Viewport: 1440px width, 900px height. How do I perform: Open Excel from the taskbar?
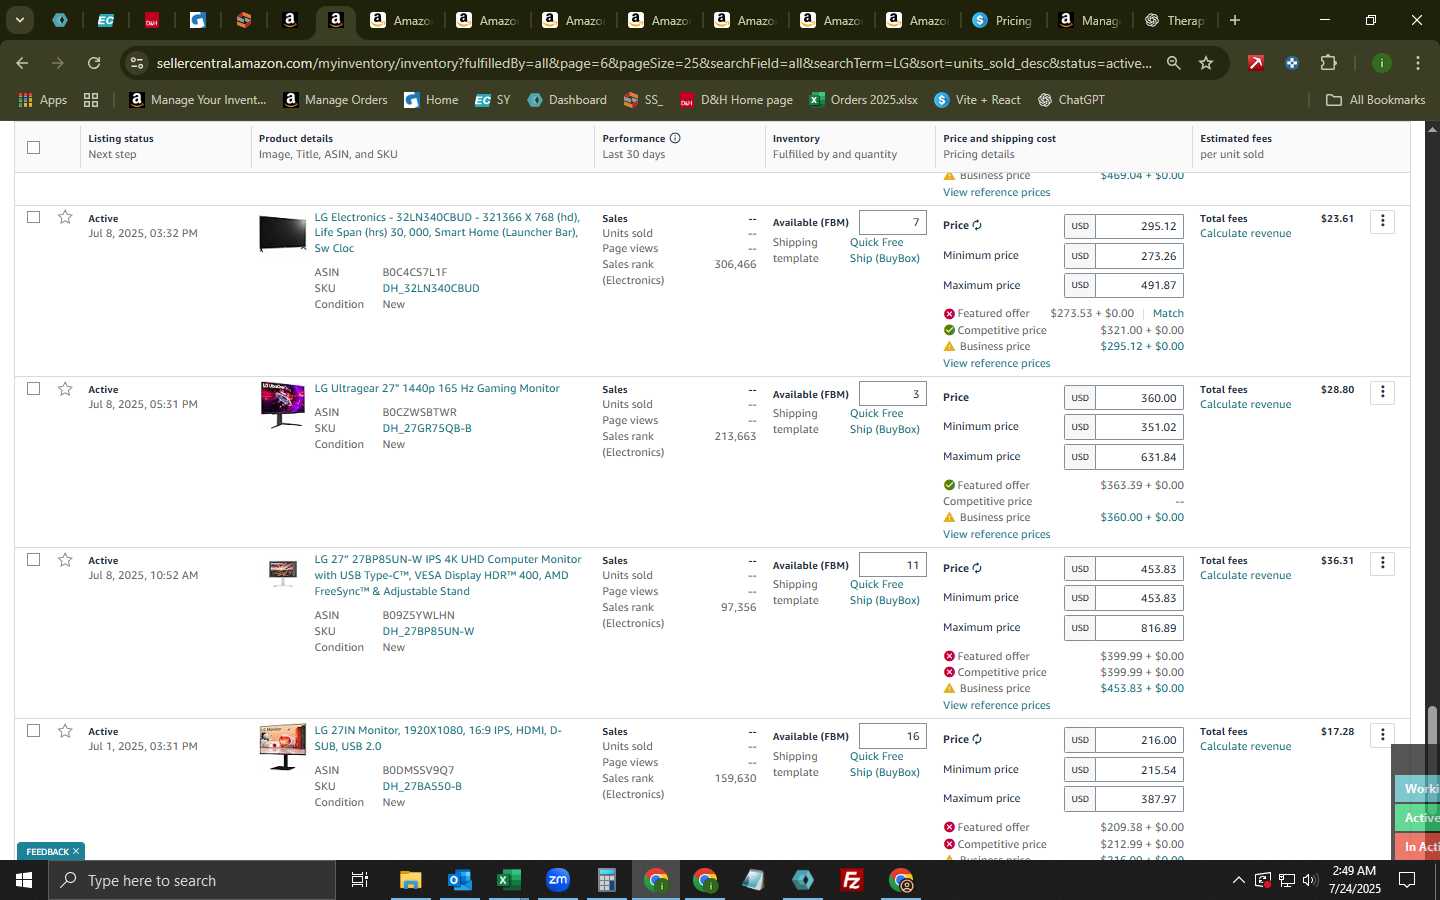click(508, 880)
